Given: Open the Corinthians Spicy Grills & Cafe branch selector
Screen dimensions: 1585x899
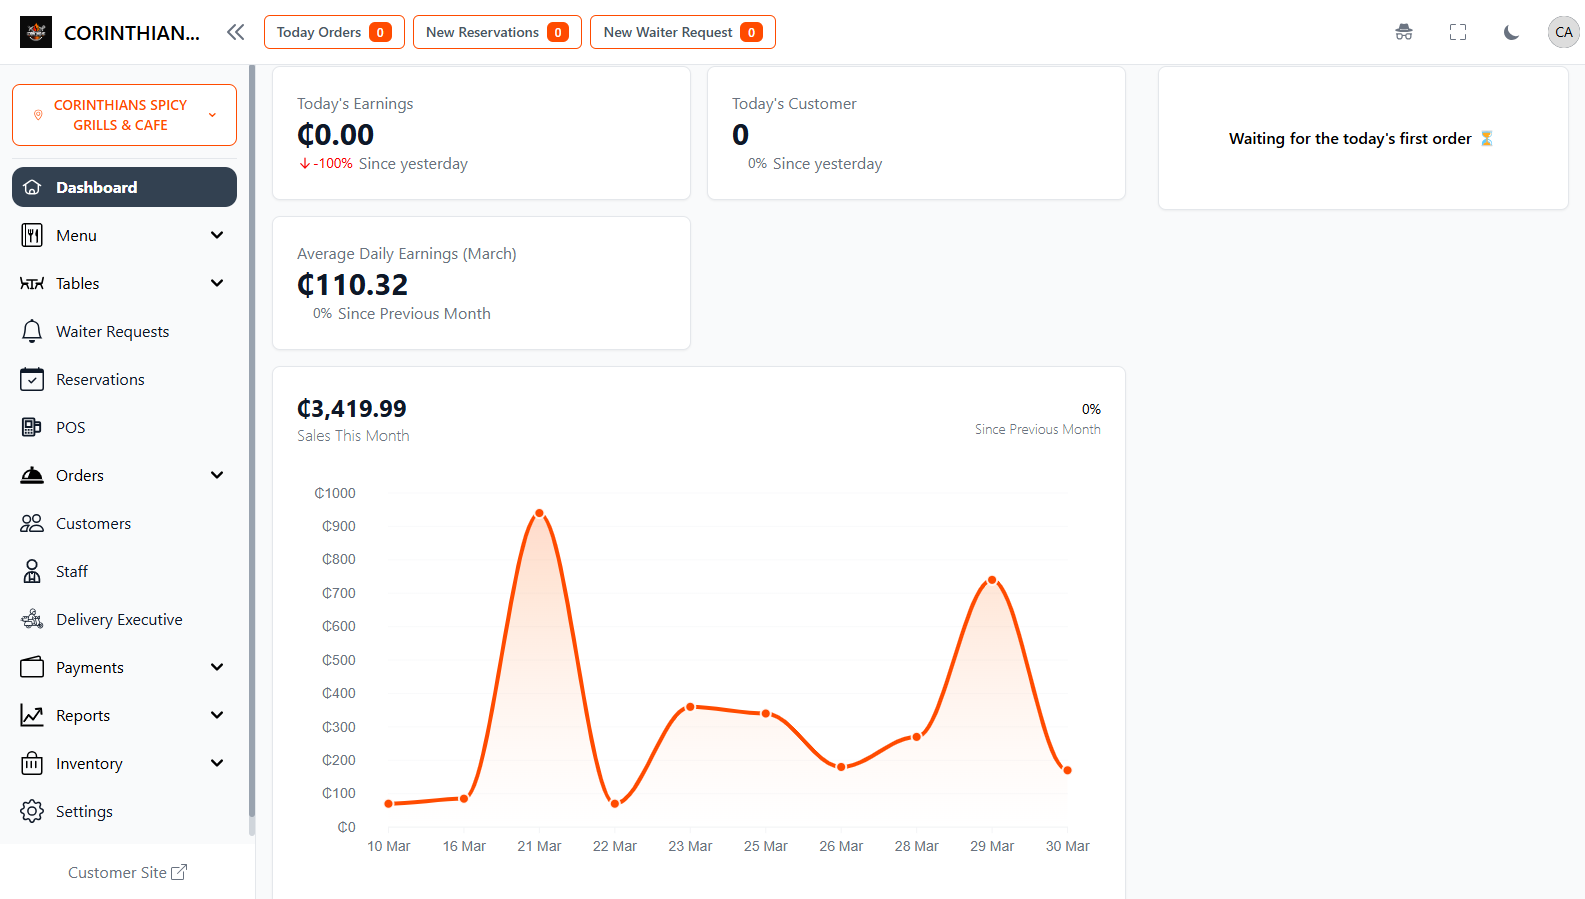Looking at the screenshot, I should [124, 115].
